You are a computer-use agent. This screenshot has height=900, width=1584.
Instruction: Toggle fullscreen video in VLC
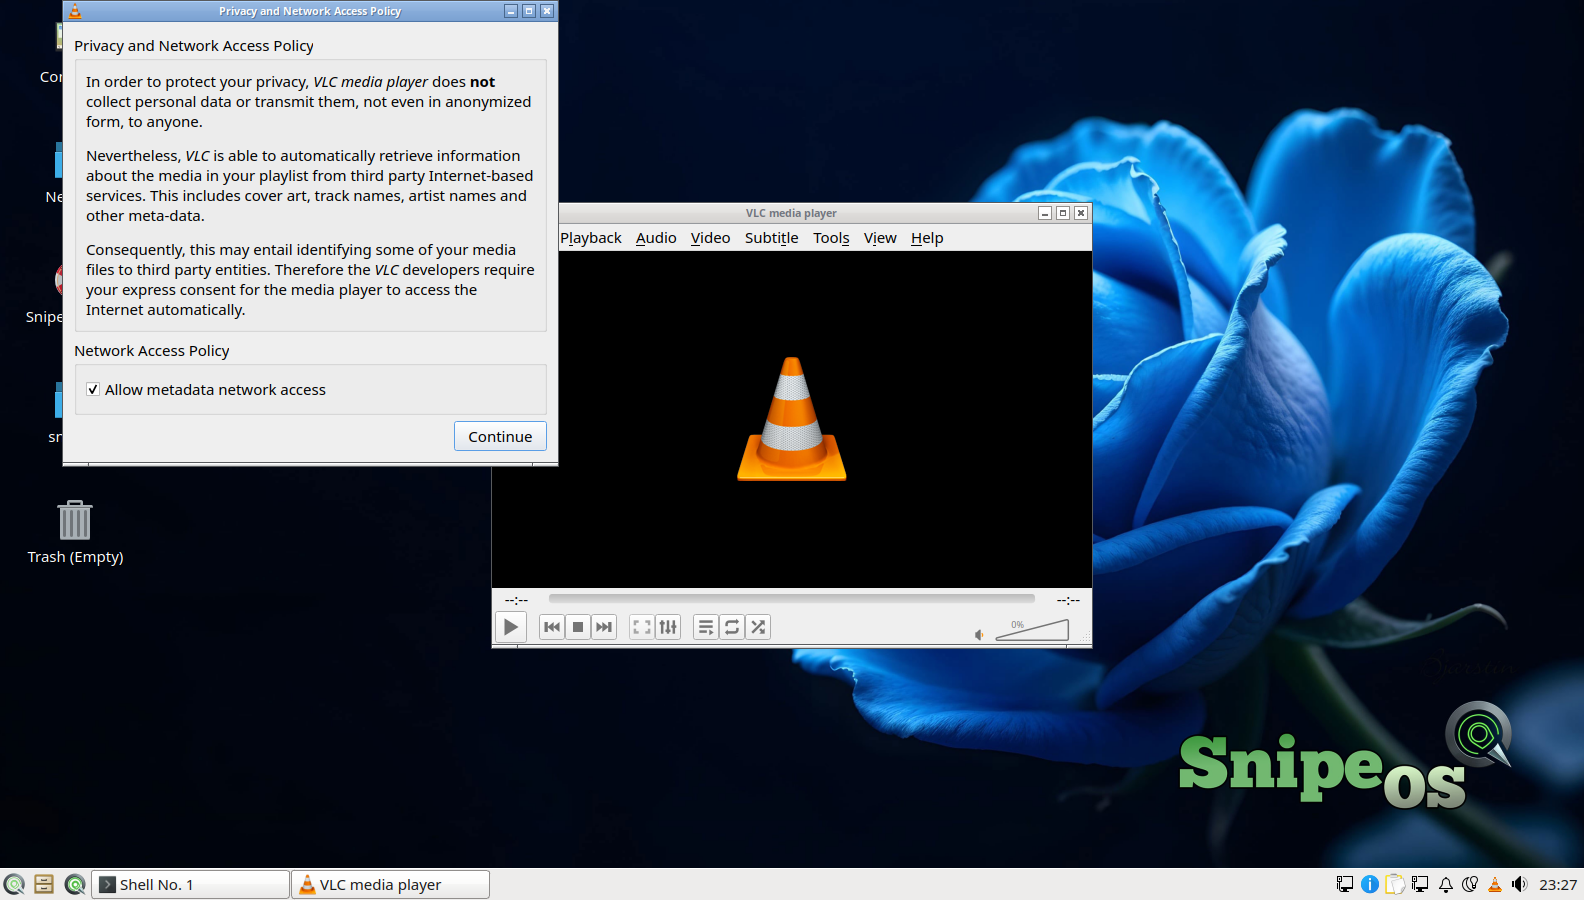pyautogui.click(x=642, y=627)
